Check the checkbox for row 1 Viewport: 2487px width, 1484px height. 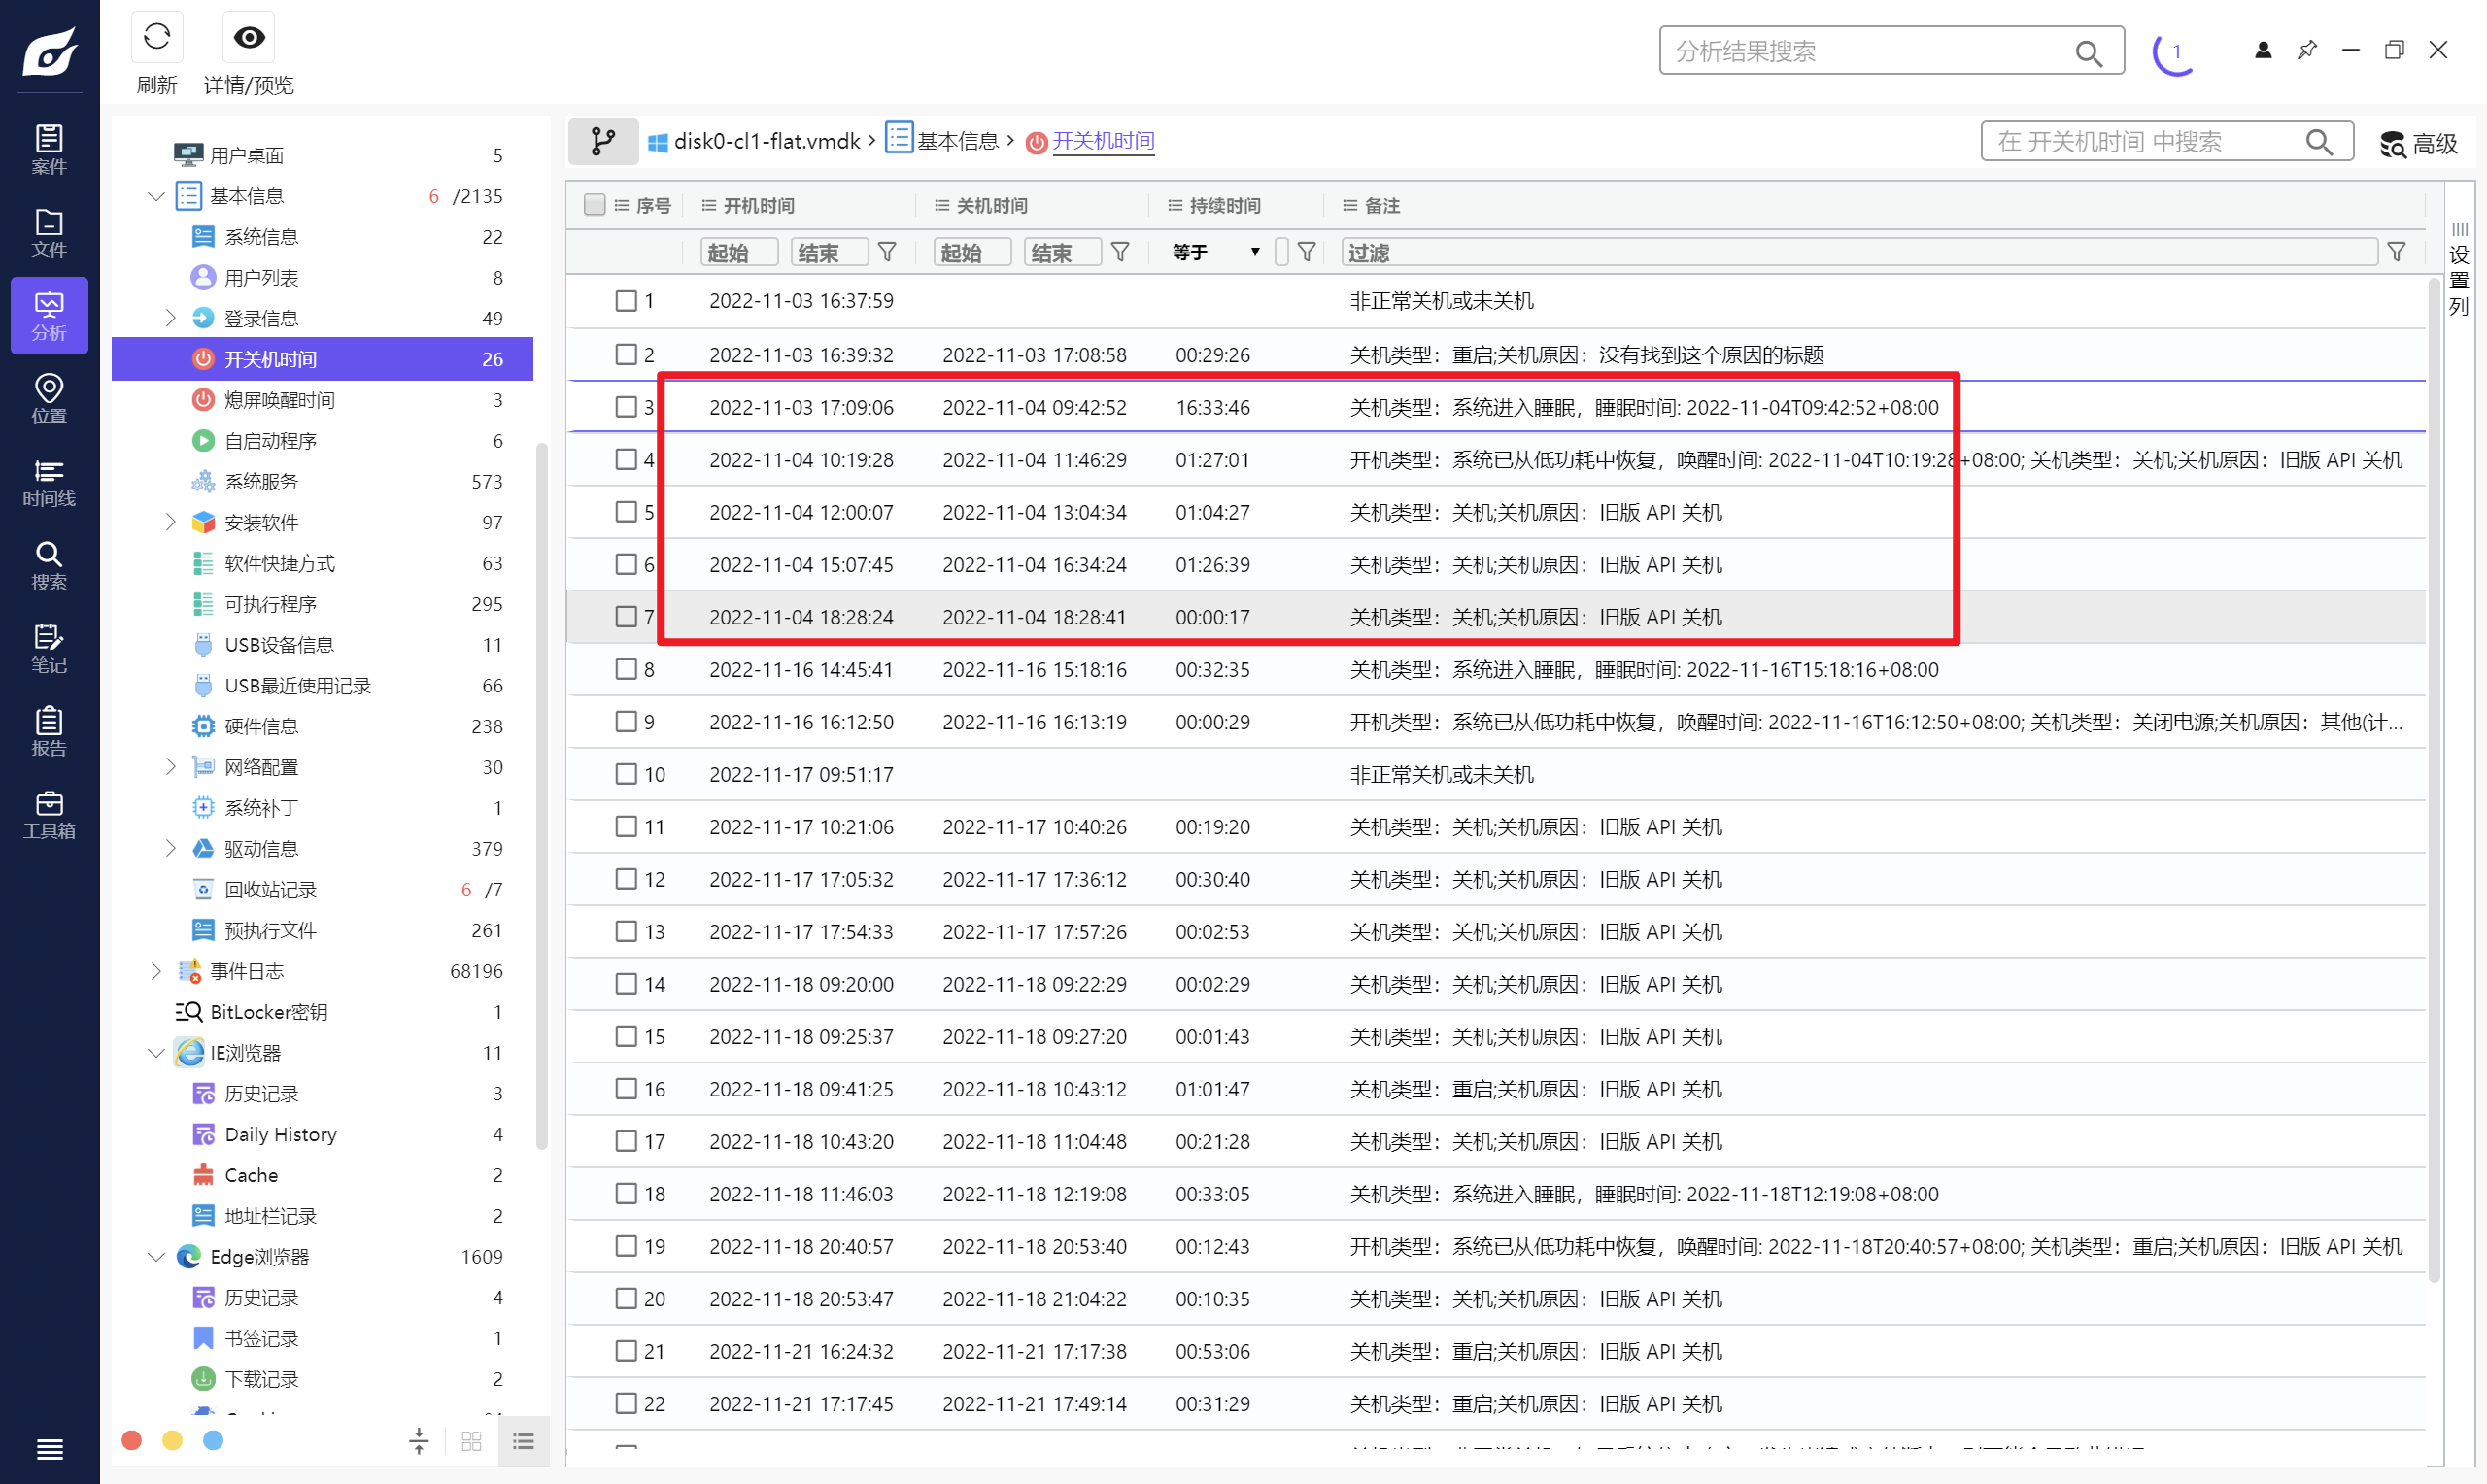[x=626, y=301]
